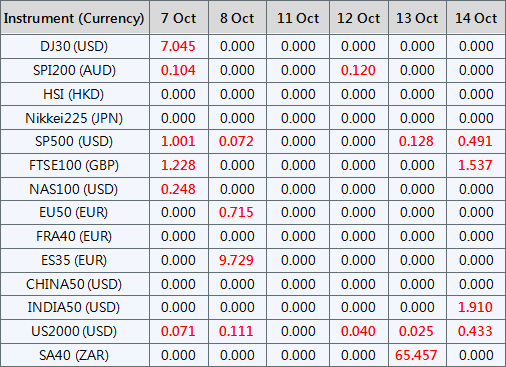Select the 0.715 value for EU50

(x=236, y=212)
